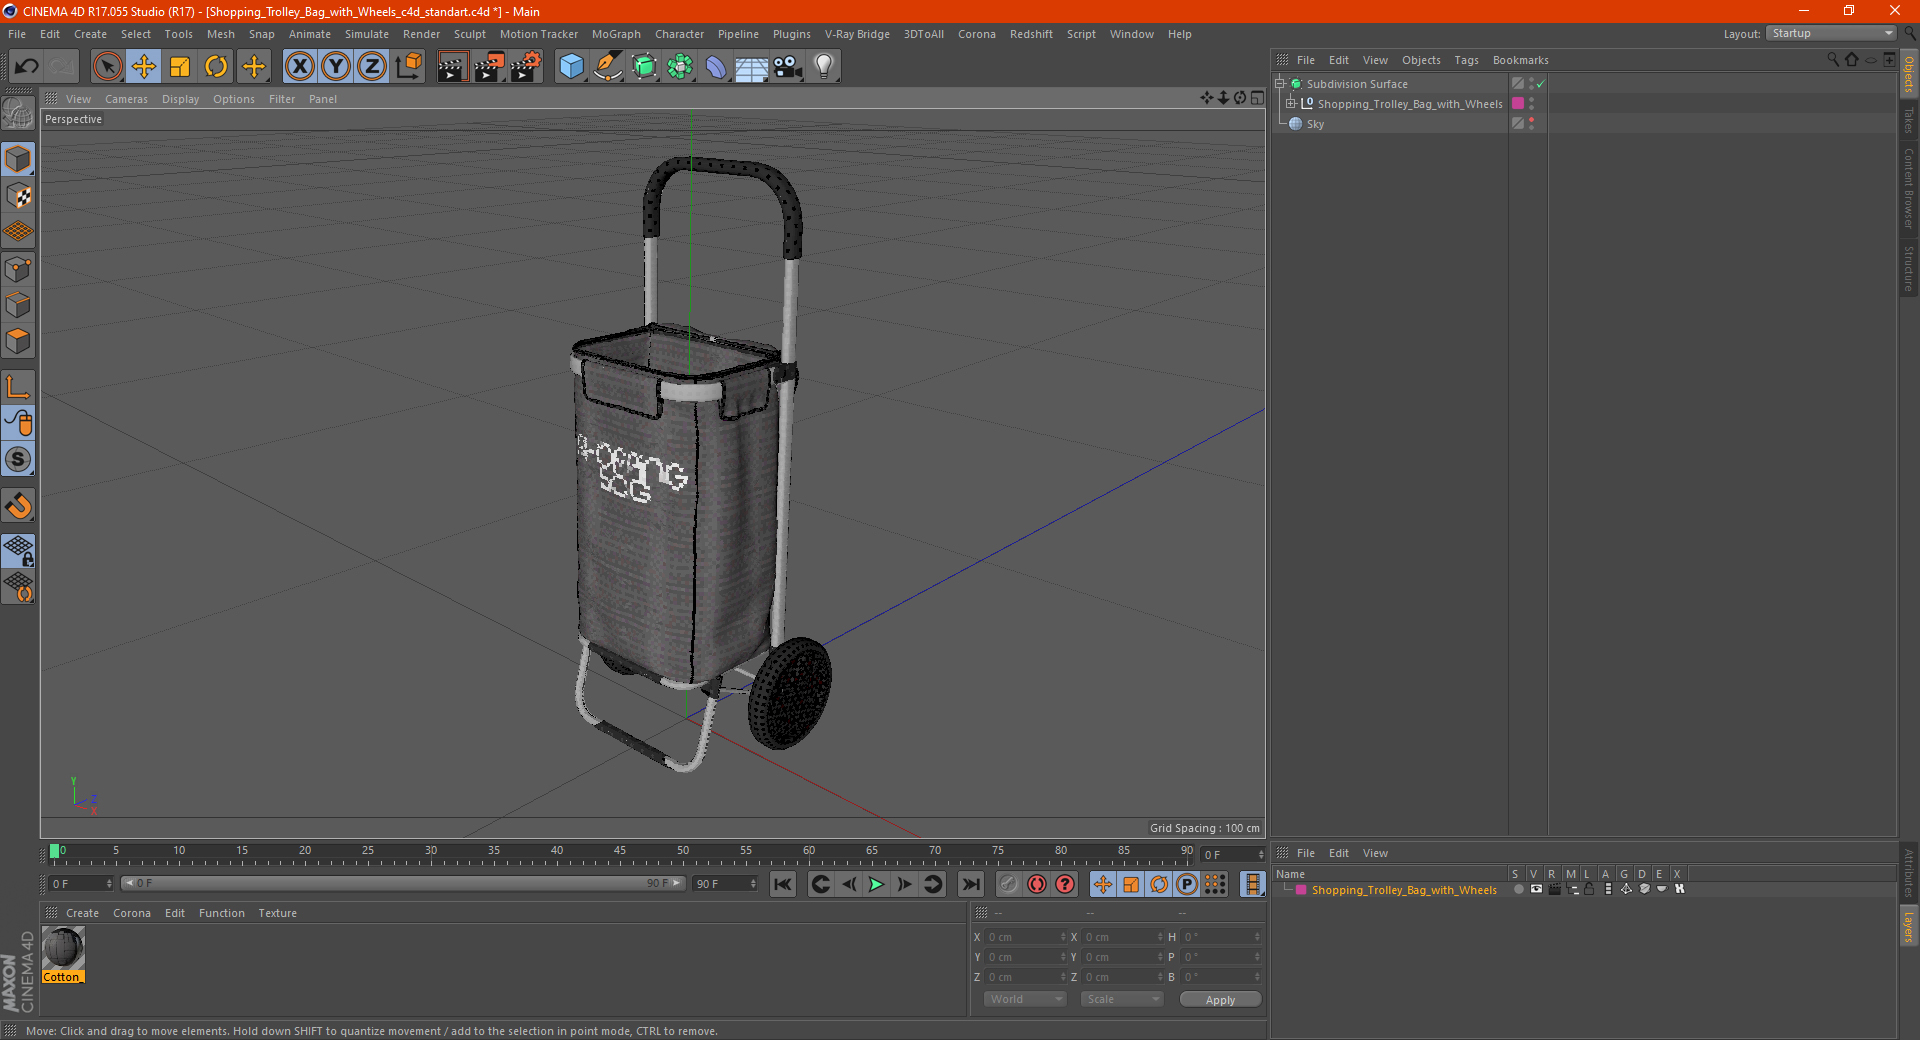The height and width of the screenshot is (1040, 1920).
Task: Enable the Axis tool
Action: pos(18,387)
